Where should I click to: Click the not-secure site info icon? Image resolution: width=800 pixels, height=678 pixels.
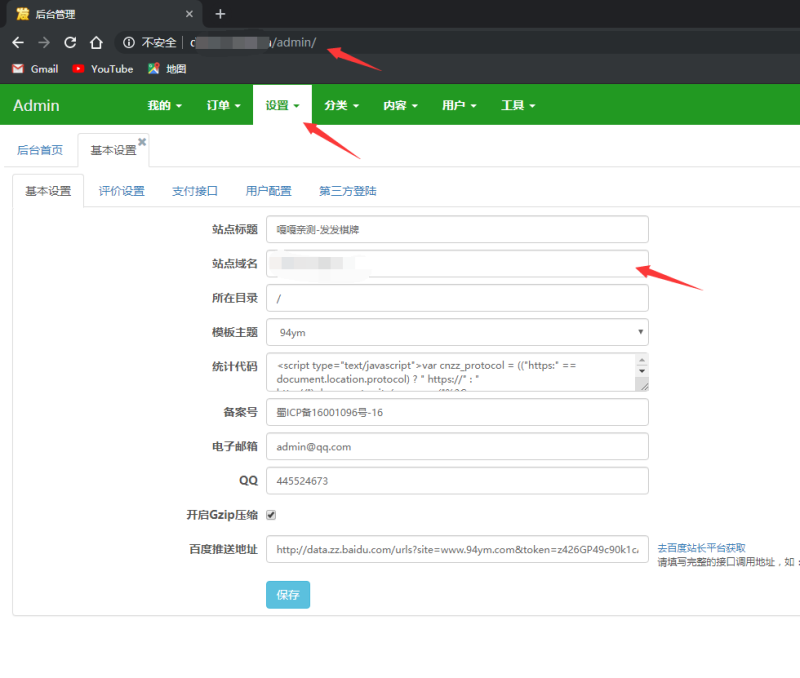[129, 42]
